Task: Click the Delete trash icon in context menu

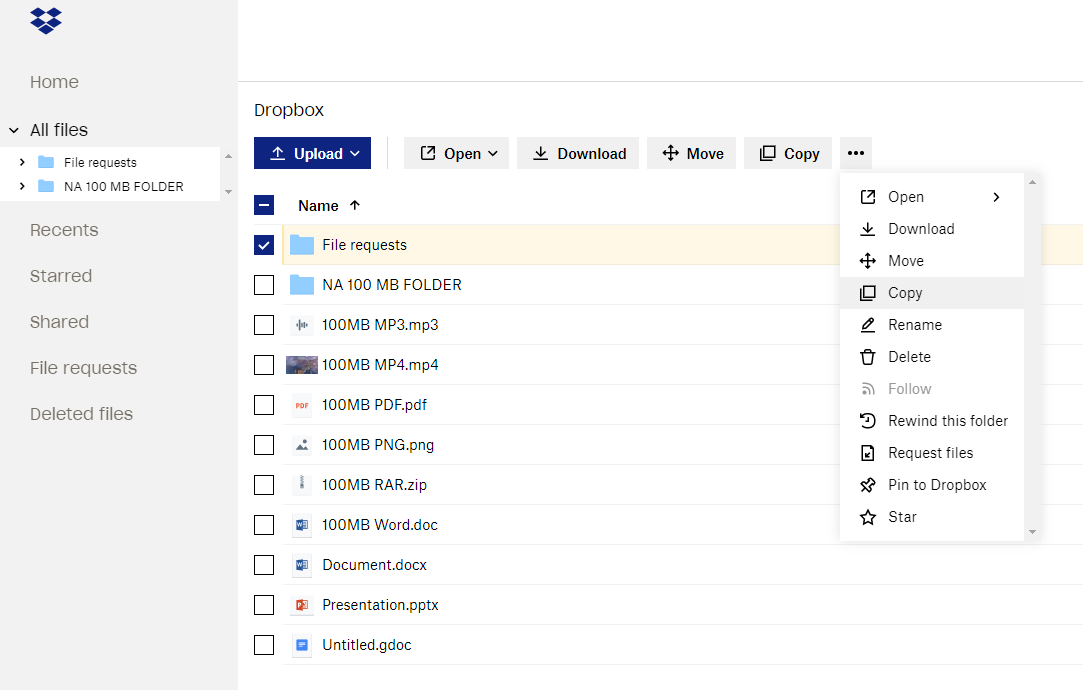Action: tap(866, 356)
